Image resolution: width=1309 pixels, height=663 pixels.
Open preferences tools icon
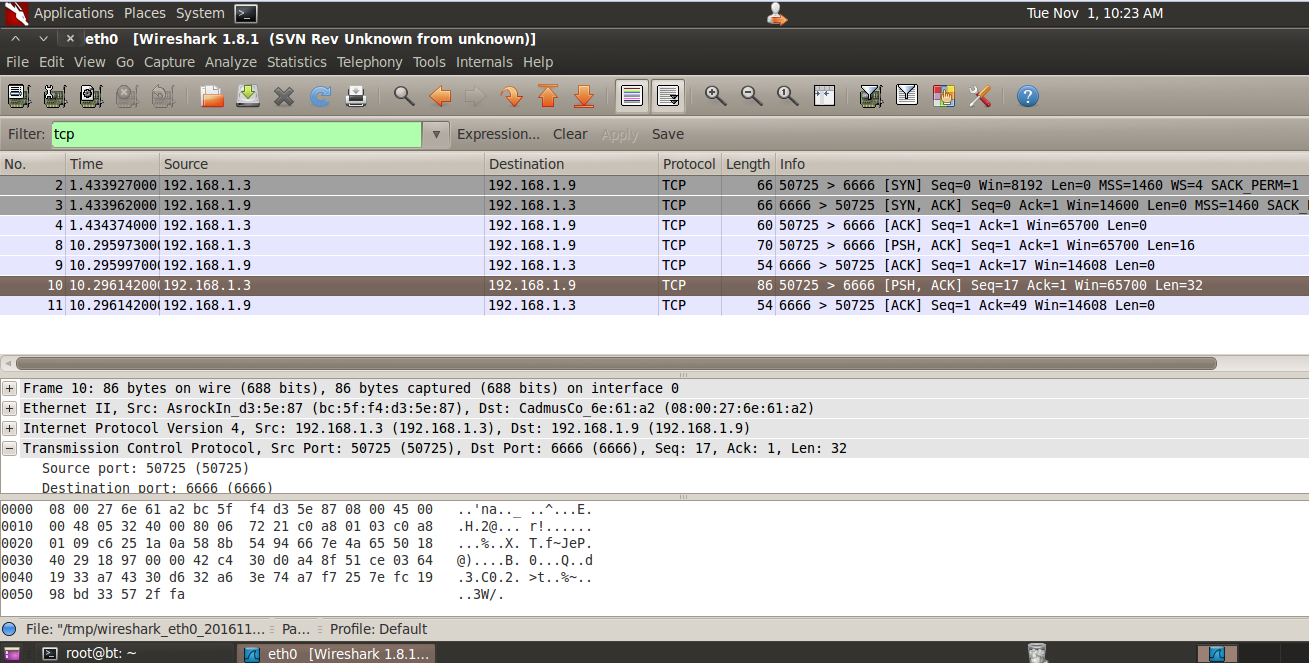pyautogui.click(x=980, y=96)
